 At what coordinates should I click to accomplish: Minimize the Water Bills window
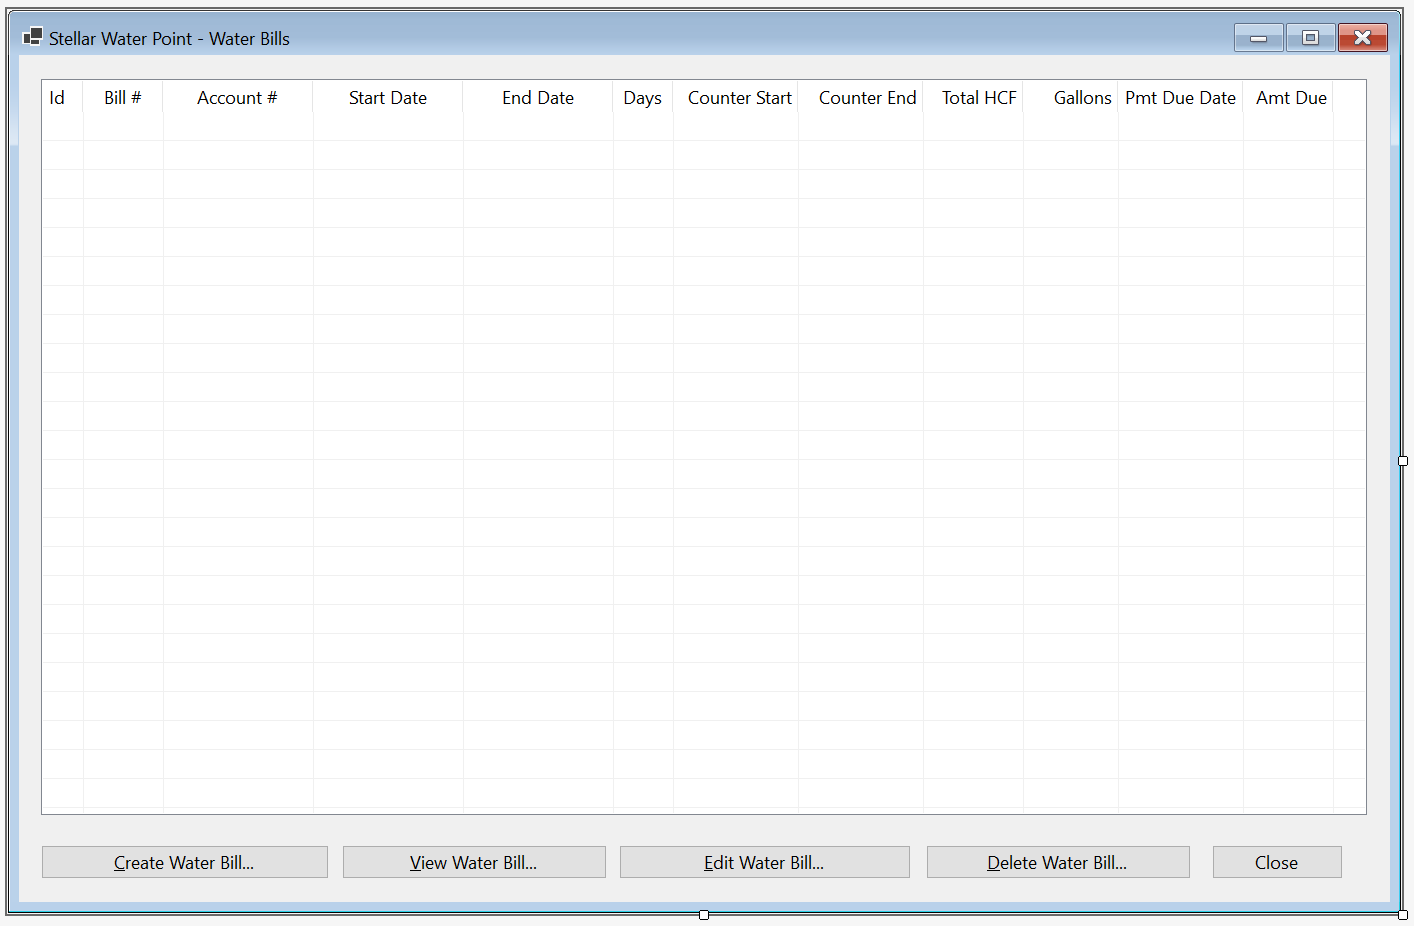tap(1259, 38)
